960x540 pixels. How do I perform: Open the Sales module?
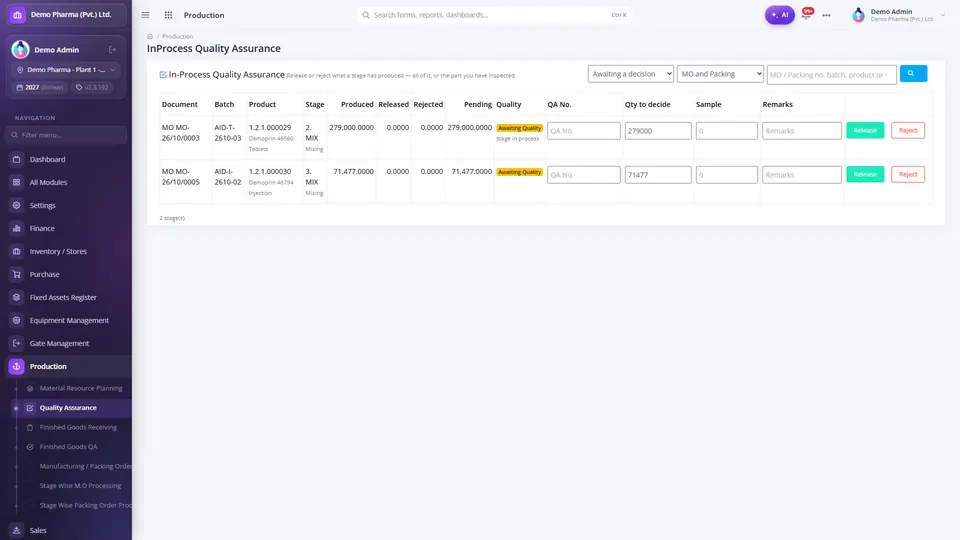(x=66, y=530)
